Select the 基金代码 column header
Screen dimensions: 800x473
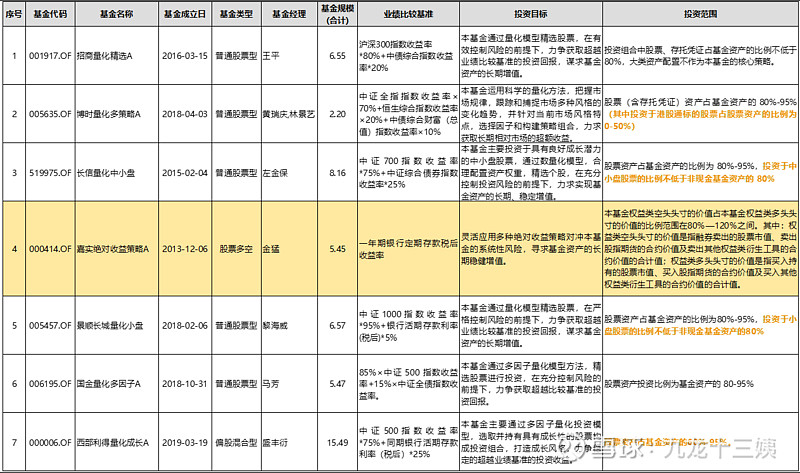click(50, 14)
